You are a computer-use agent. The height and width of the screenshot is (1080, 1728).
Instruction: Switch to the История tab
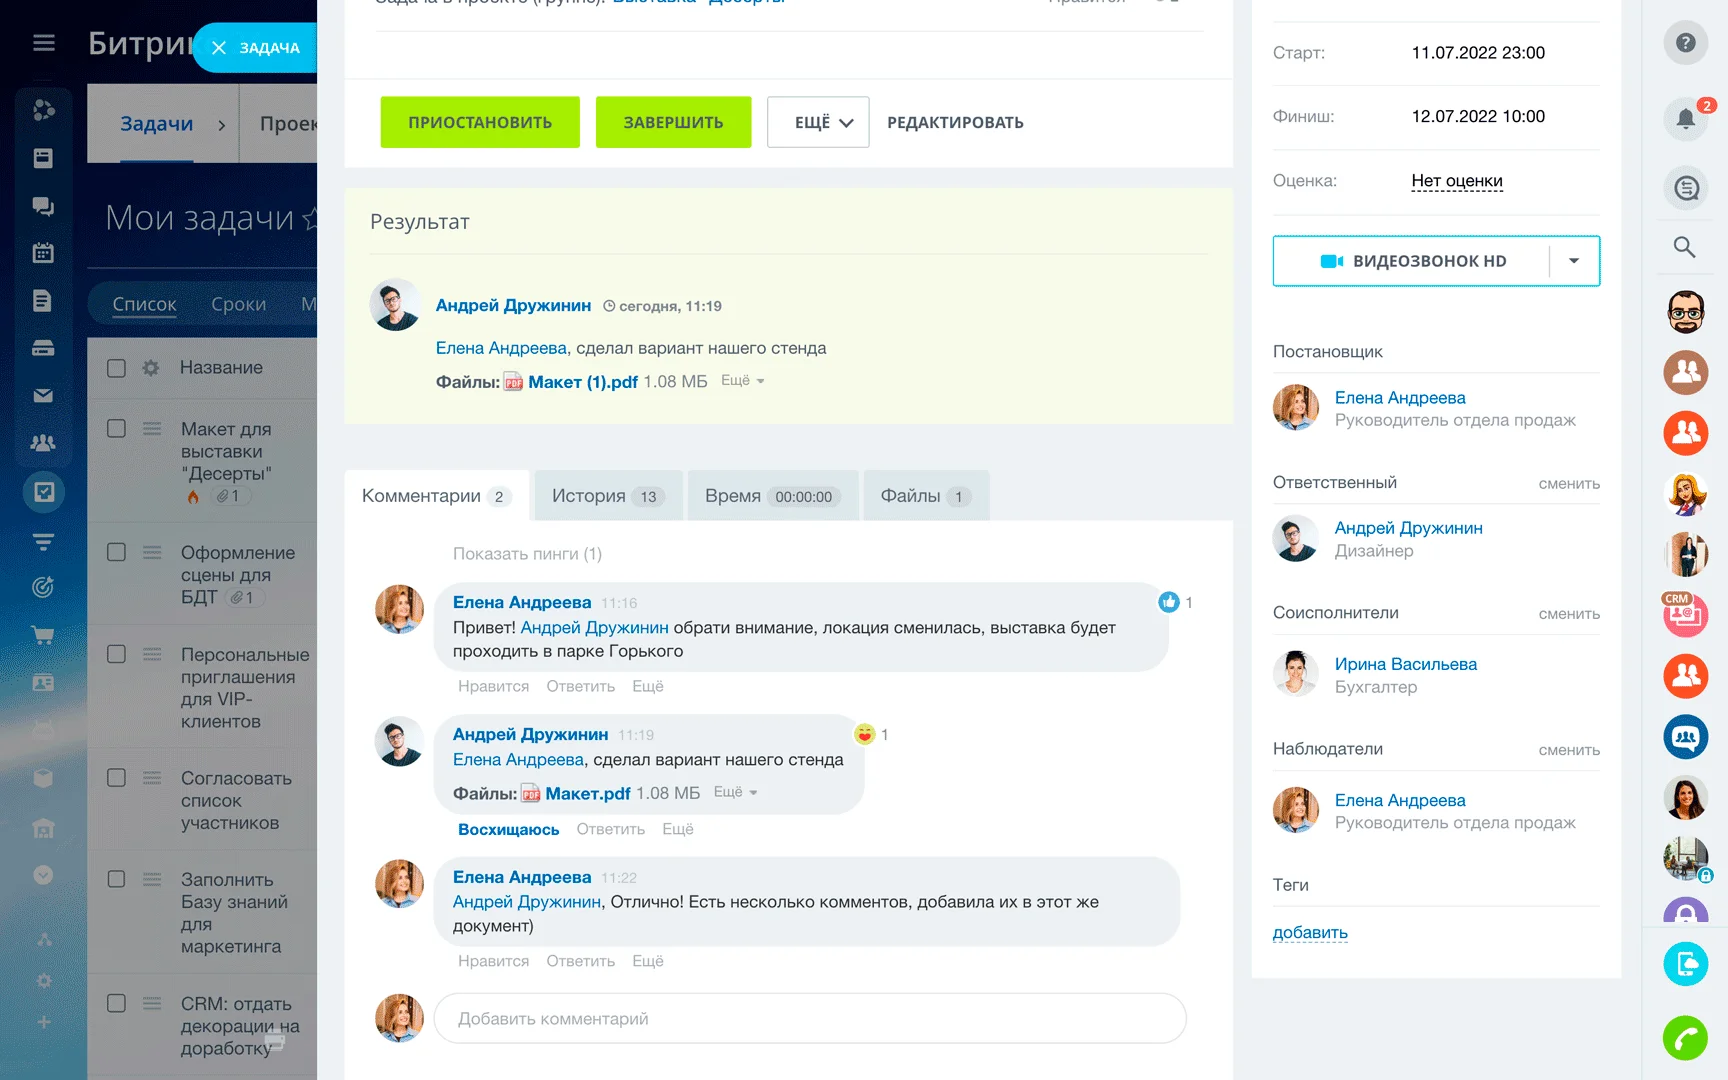[607, 495]
